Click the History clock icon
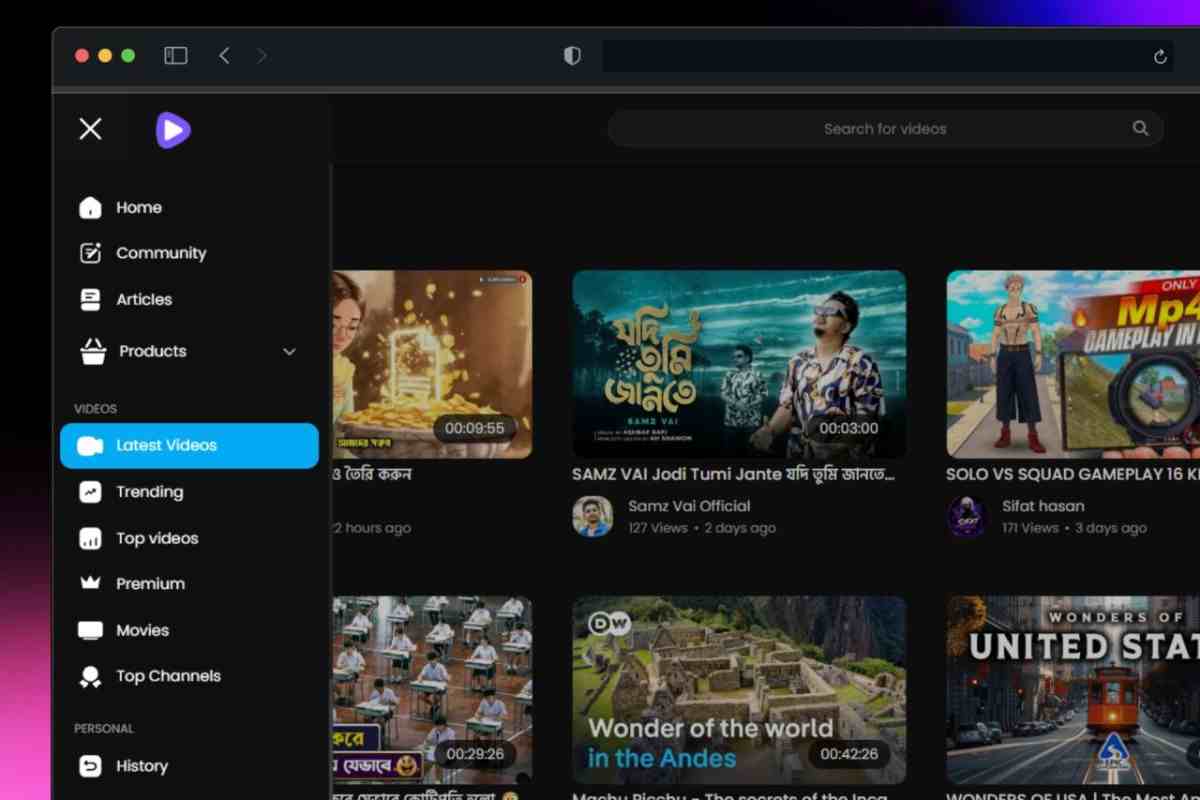Screen dimensions: 1200x800 pos(90,766)
